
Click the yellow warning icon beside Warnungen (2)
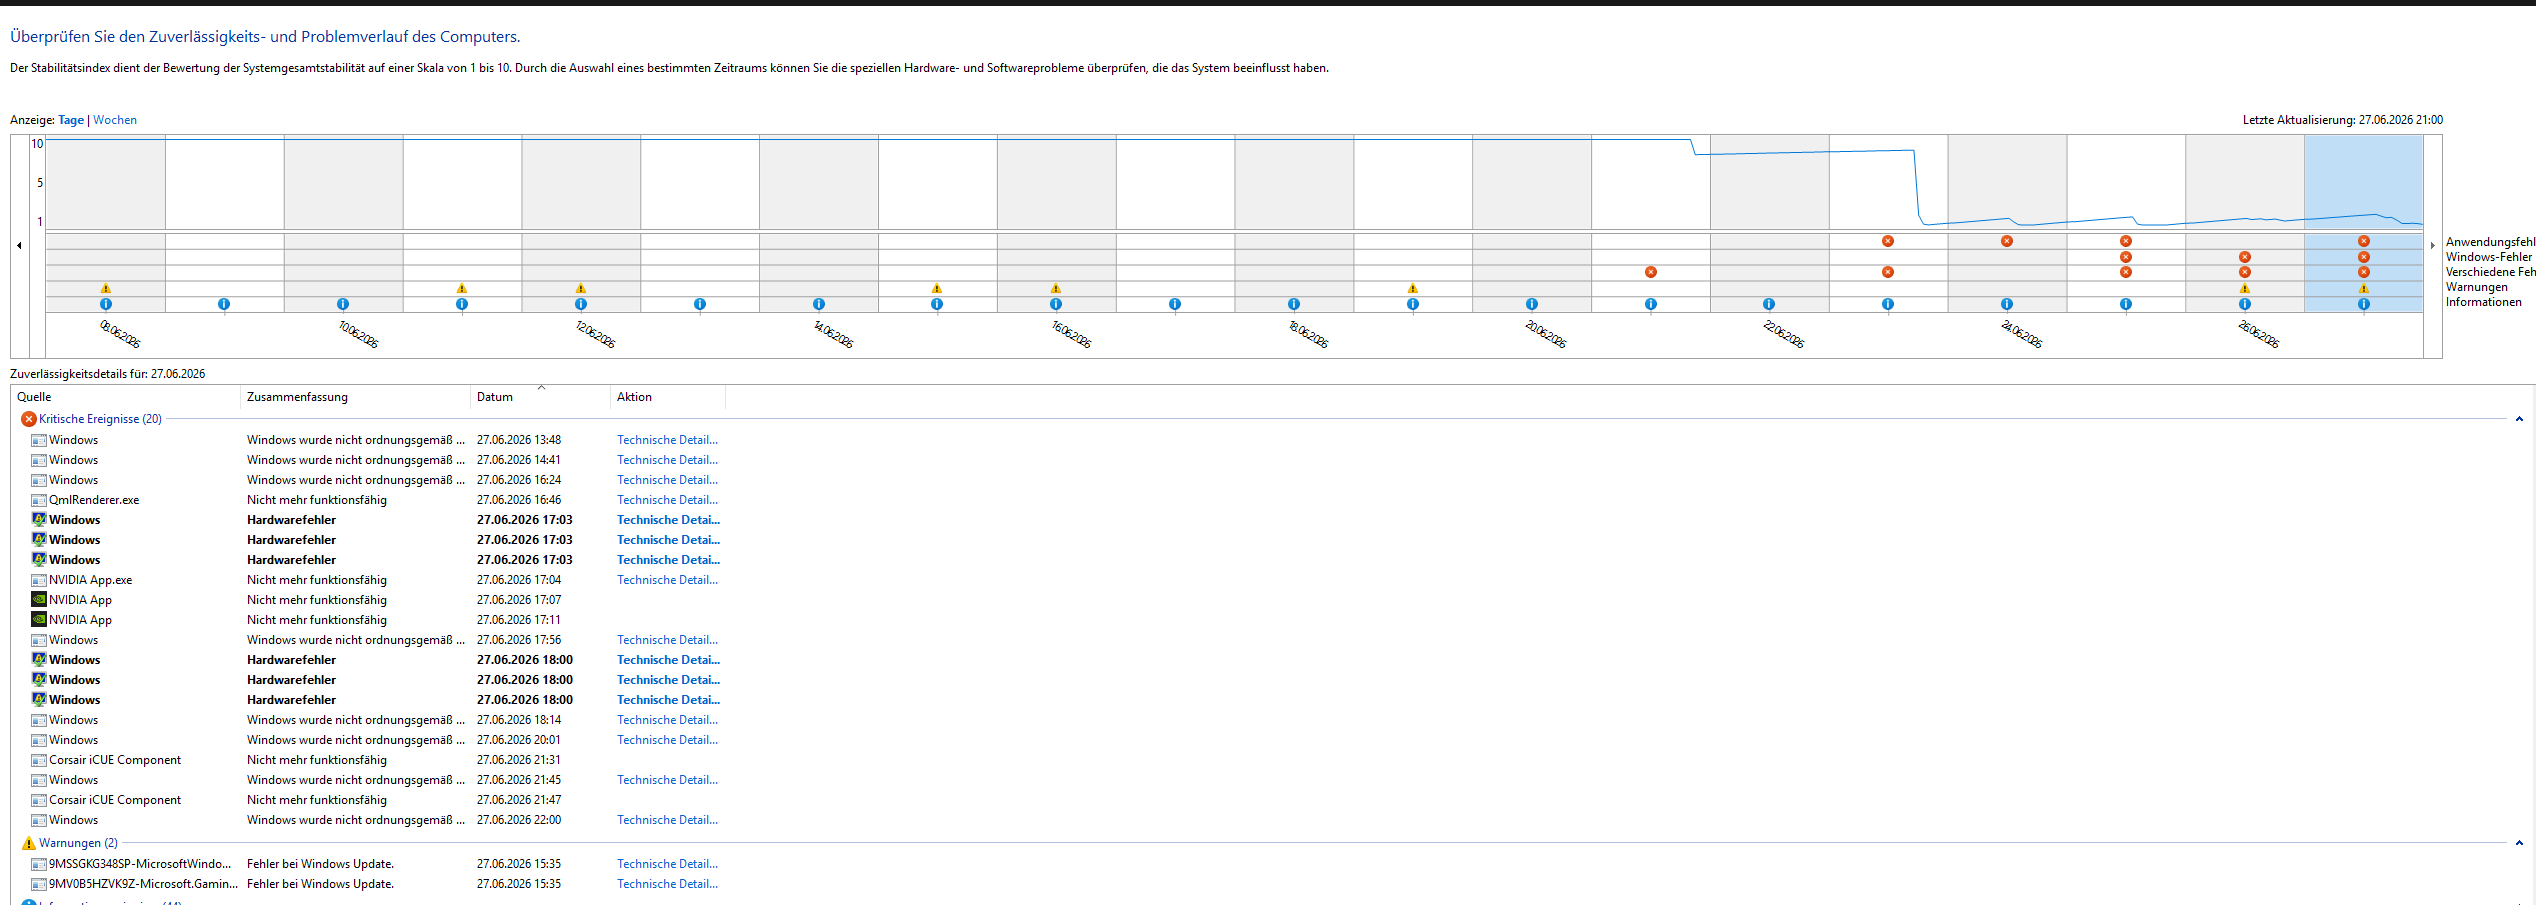tap(29, 843)
